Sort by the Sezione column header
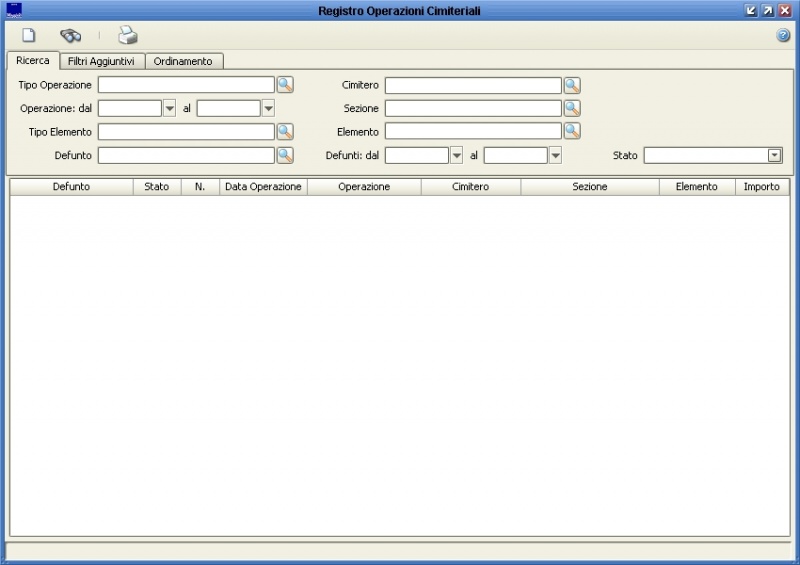The width and height of the screenshot is (800, 565). [x=590, y=187]
